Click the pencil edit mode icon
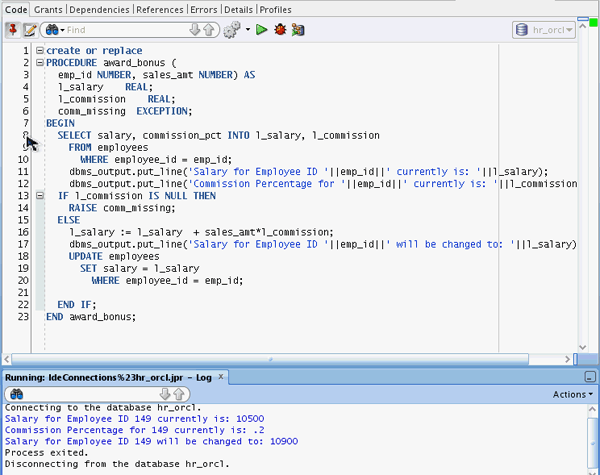Image resolution: width=600 pixels, height=475 pixels. [30, 30]
